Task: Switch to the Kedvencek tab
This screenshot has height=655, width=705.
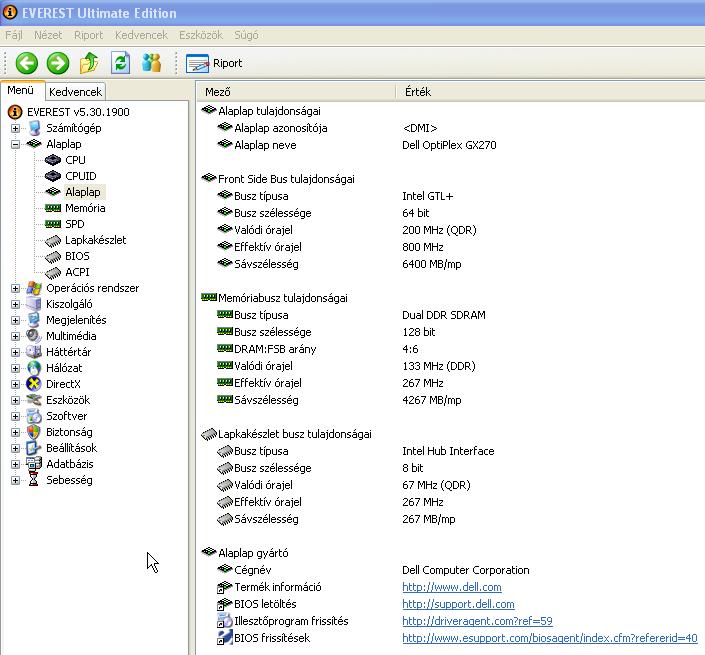Action: pos(76,92)
